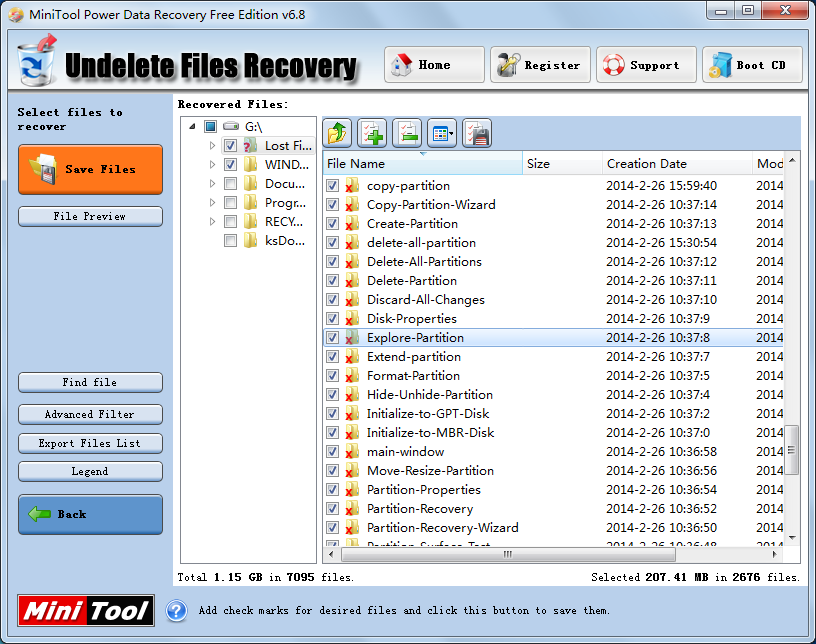Click the horizontal scrollbar right arrow
The image size is (816, 644).
774,554
